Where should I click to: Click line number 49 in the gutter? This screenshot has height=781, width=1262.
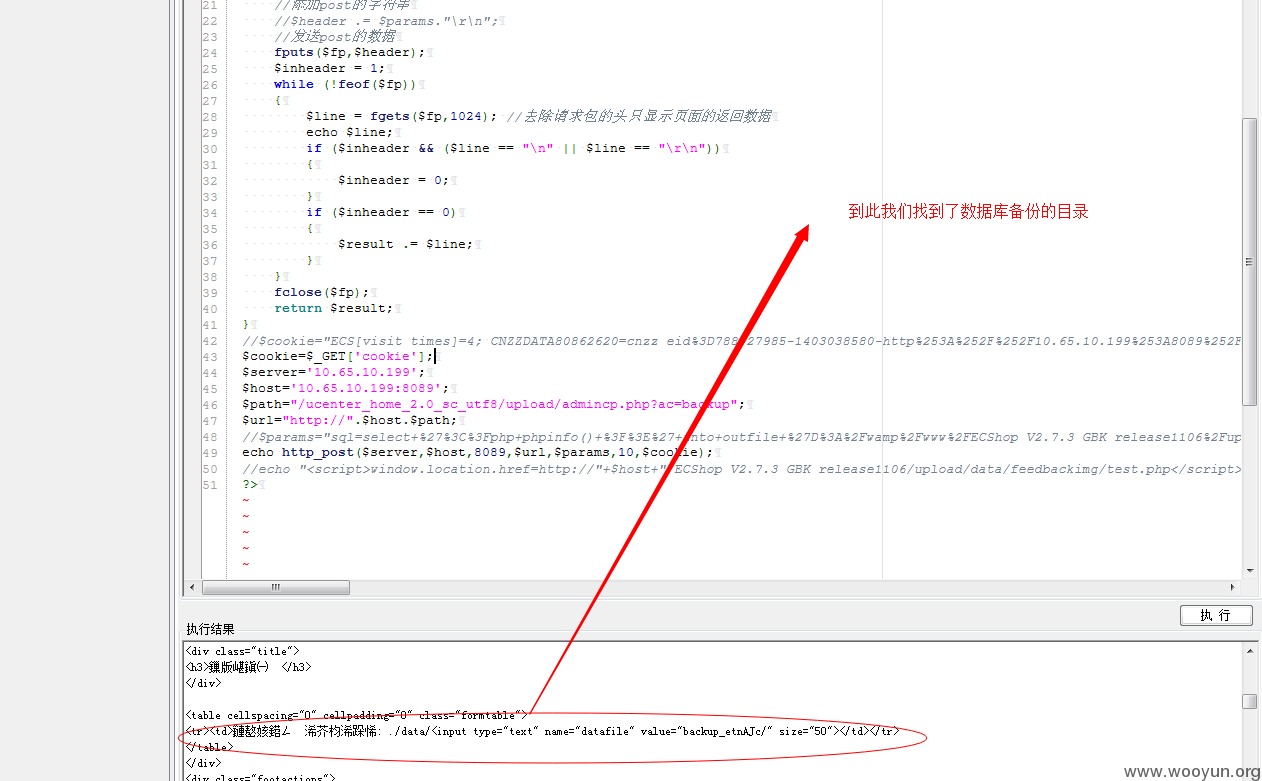(209, 452)
